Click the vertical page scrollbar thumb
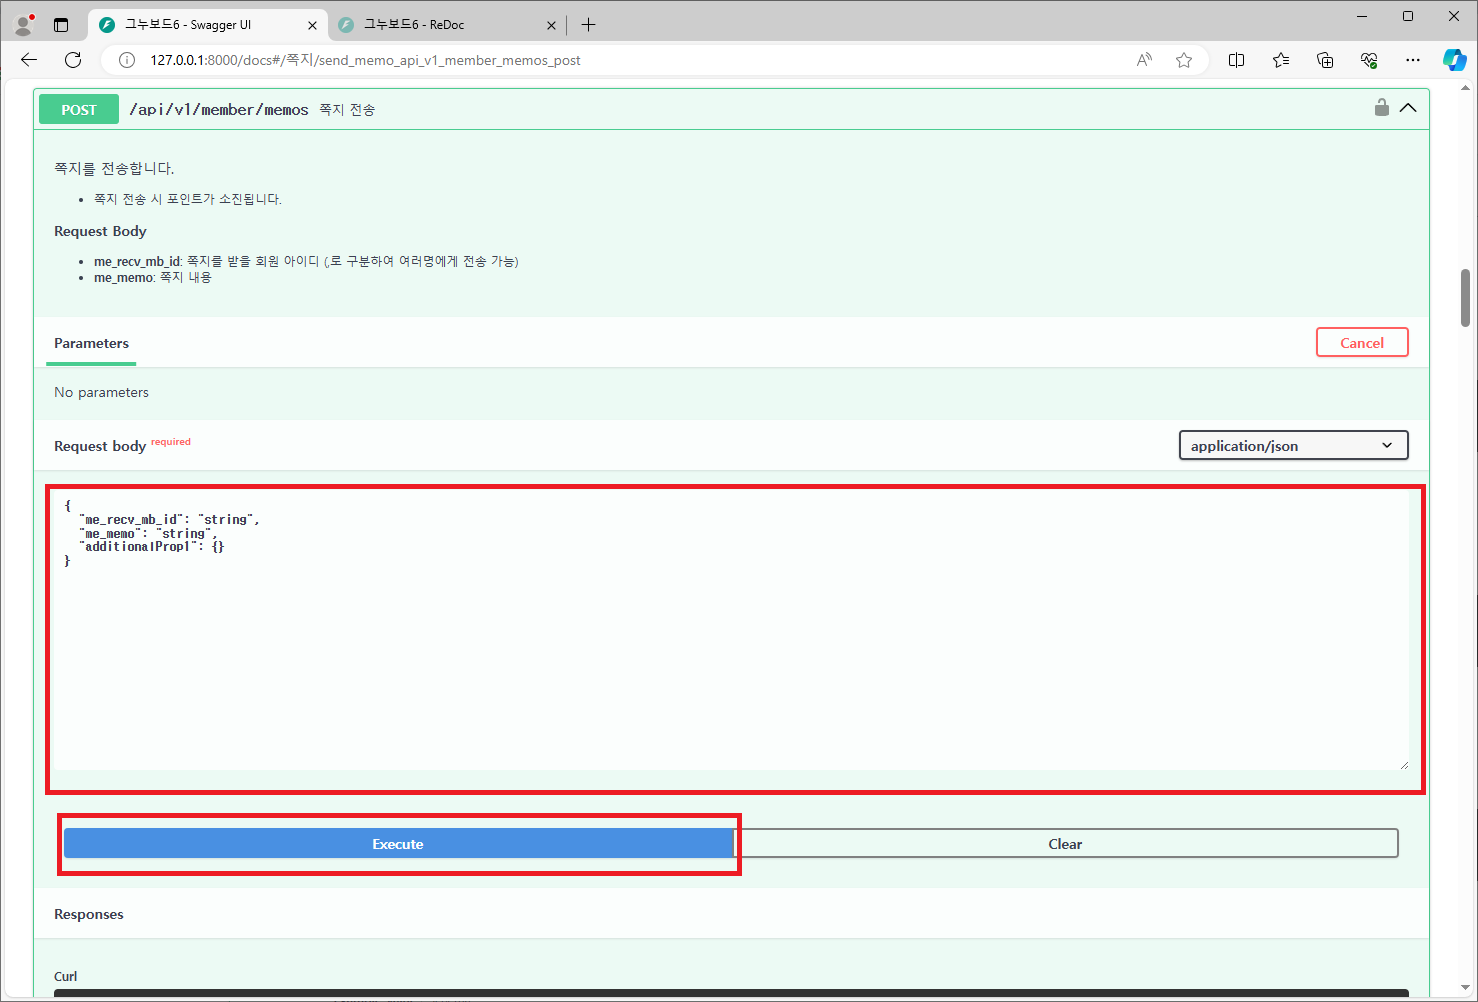 click(1465, 298)
